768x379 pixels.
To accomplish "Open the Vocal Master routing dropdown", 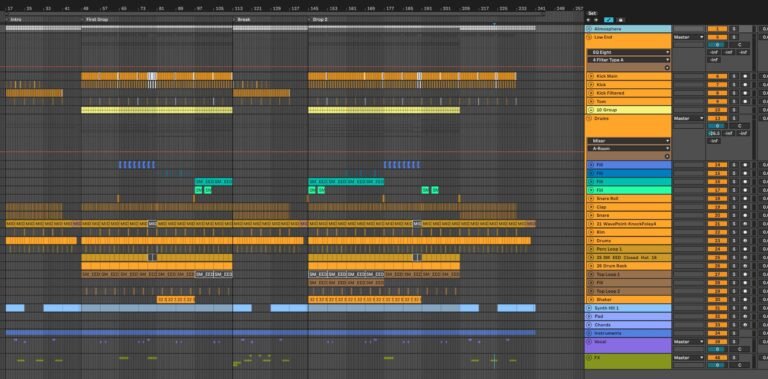I will click(x=689, y=342).
